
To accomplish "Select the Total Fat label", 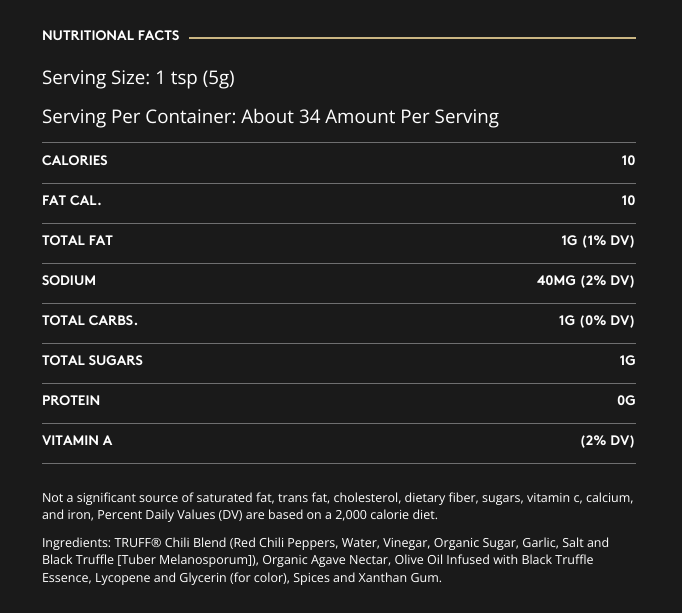I will pyautogui.click(x=77, y=241).
